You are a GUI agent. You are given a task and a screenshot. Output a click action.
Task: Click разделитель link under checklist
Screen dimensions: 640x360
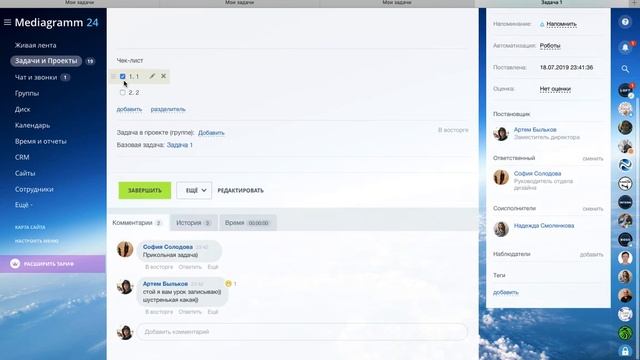pos(168,109)
